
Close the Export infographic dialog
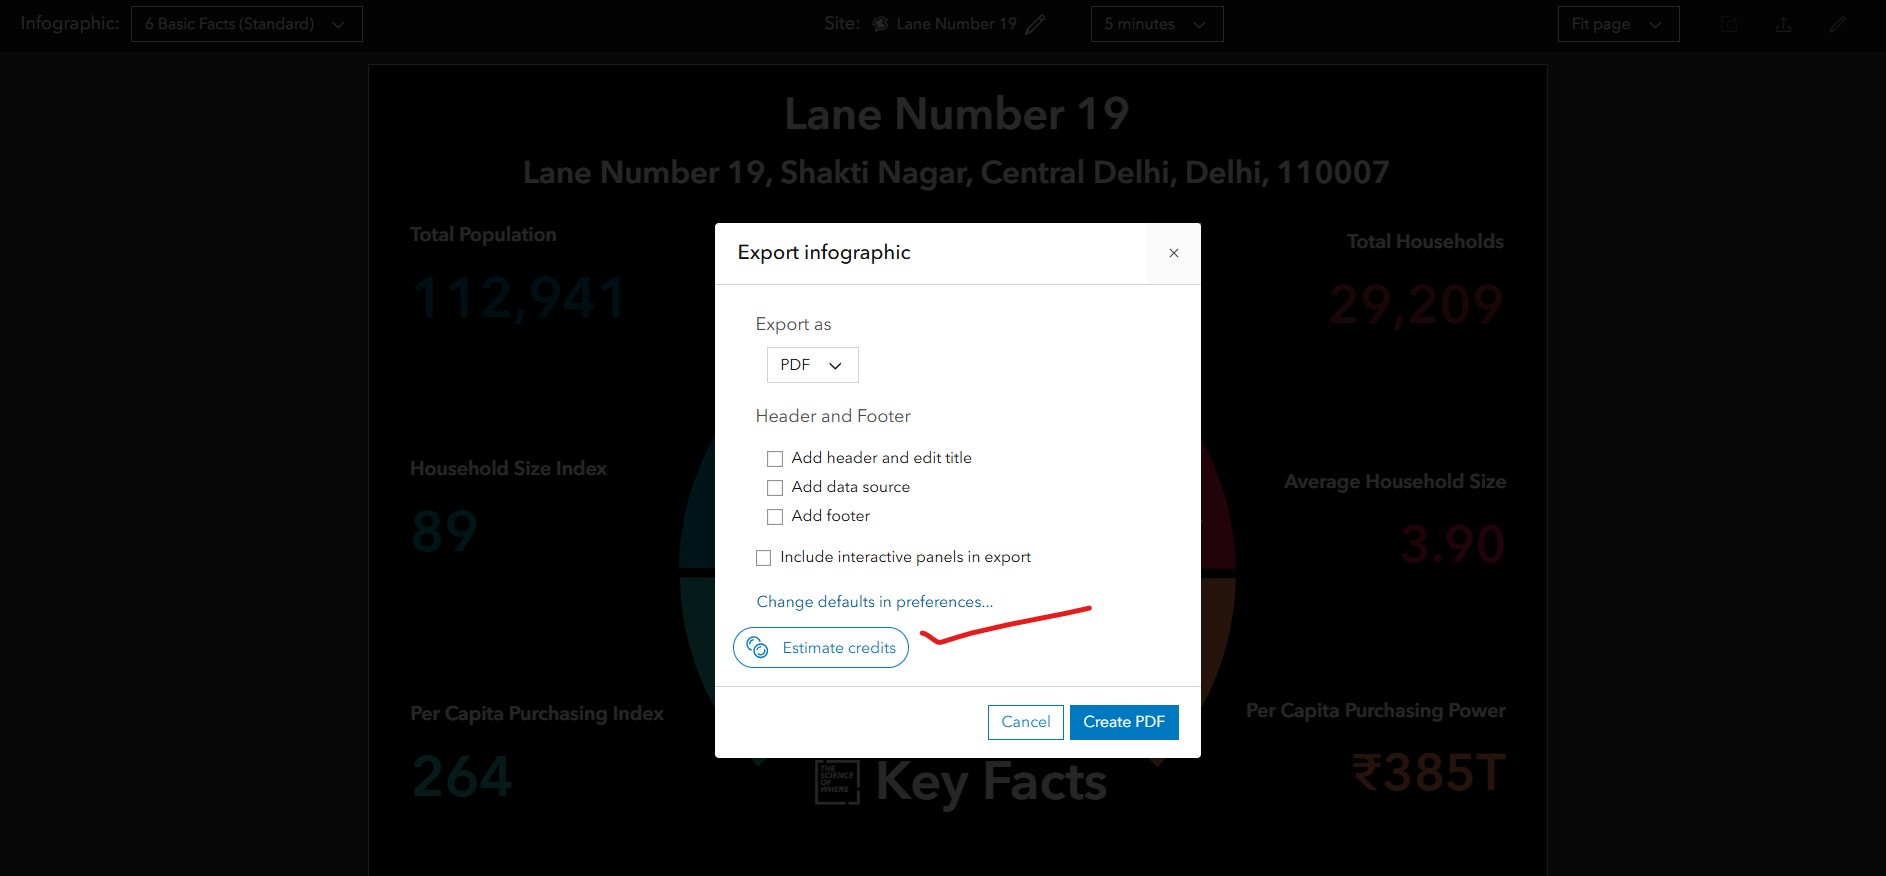[x=1174, y=253]
